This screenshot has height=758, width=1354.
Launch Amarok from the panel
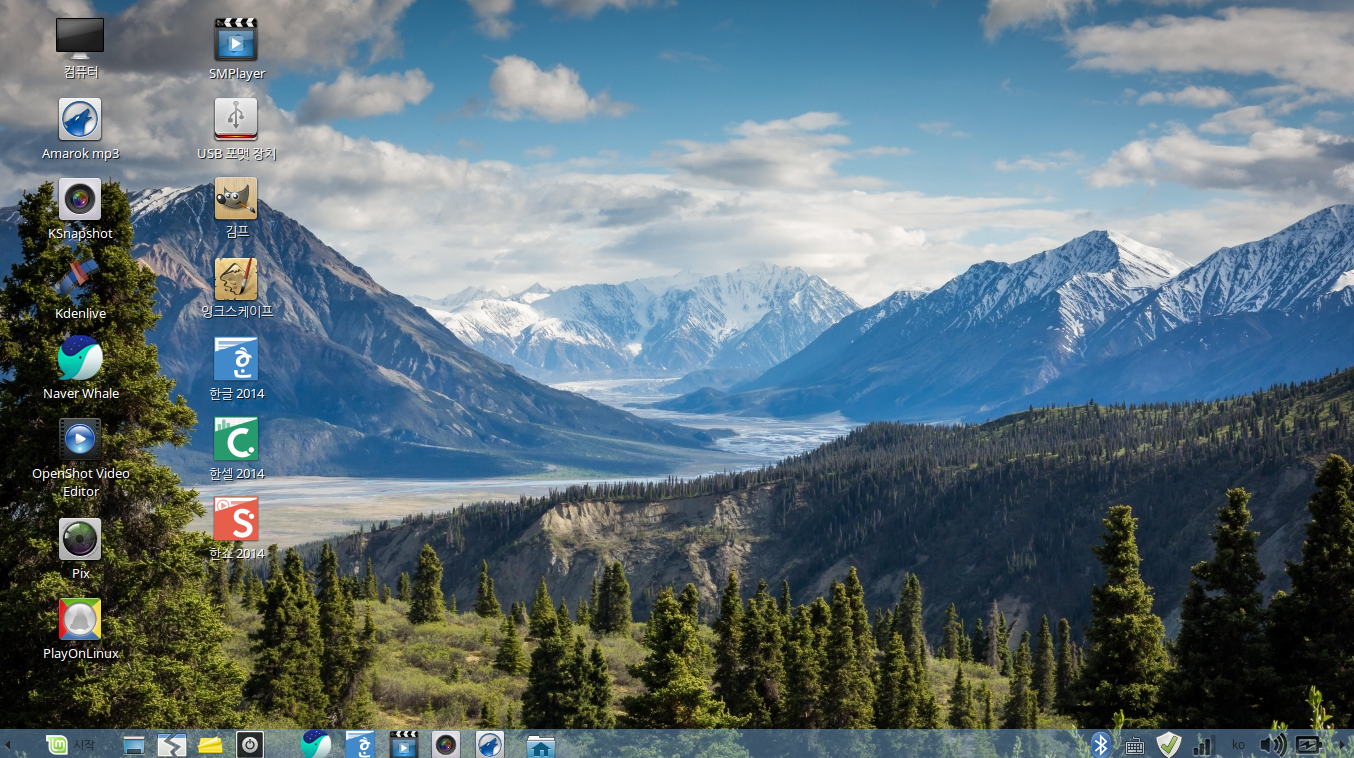[489, 744]
